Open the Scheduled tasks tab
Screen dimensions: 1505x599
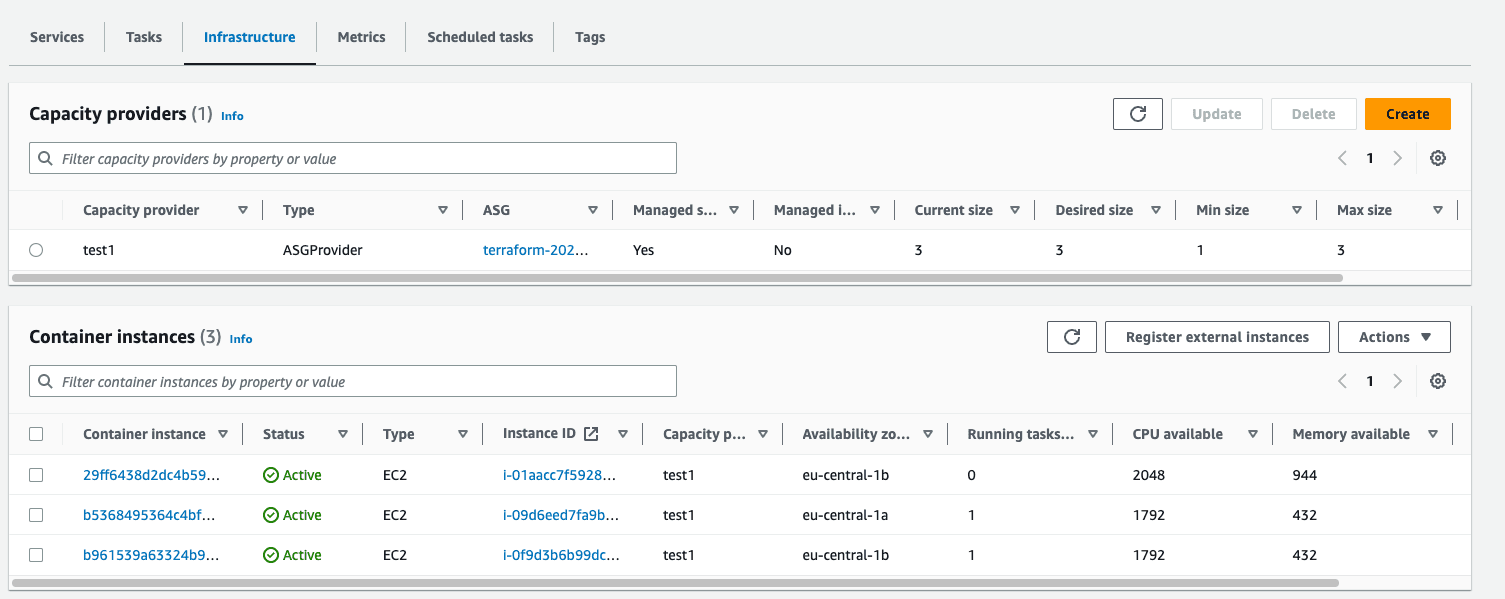pyautogui.click(x=479, y=36)
